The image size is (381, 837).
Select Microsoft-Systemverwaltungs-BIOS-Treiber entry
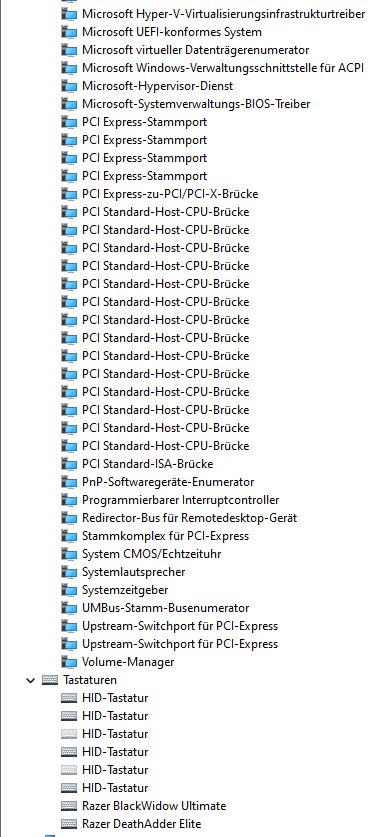tap(196, 104)
